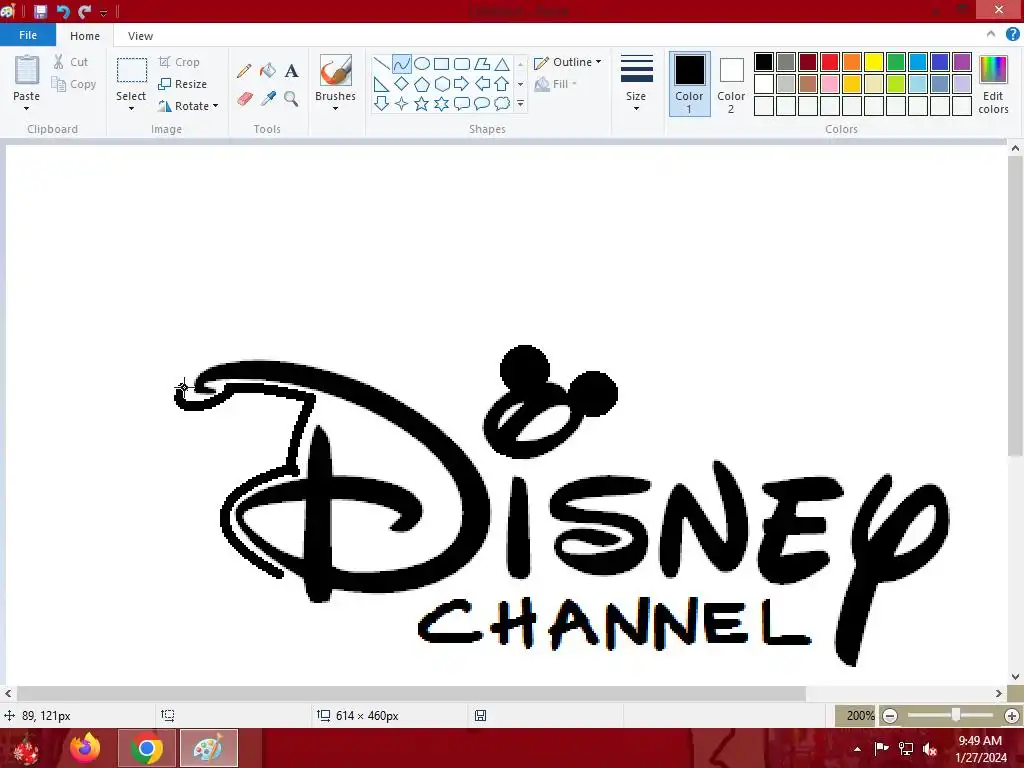Choose the Up arrow shape
This screenshot has width=1024, height=768.
click(502, 84)
